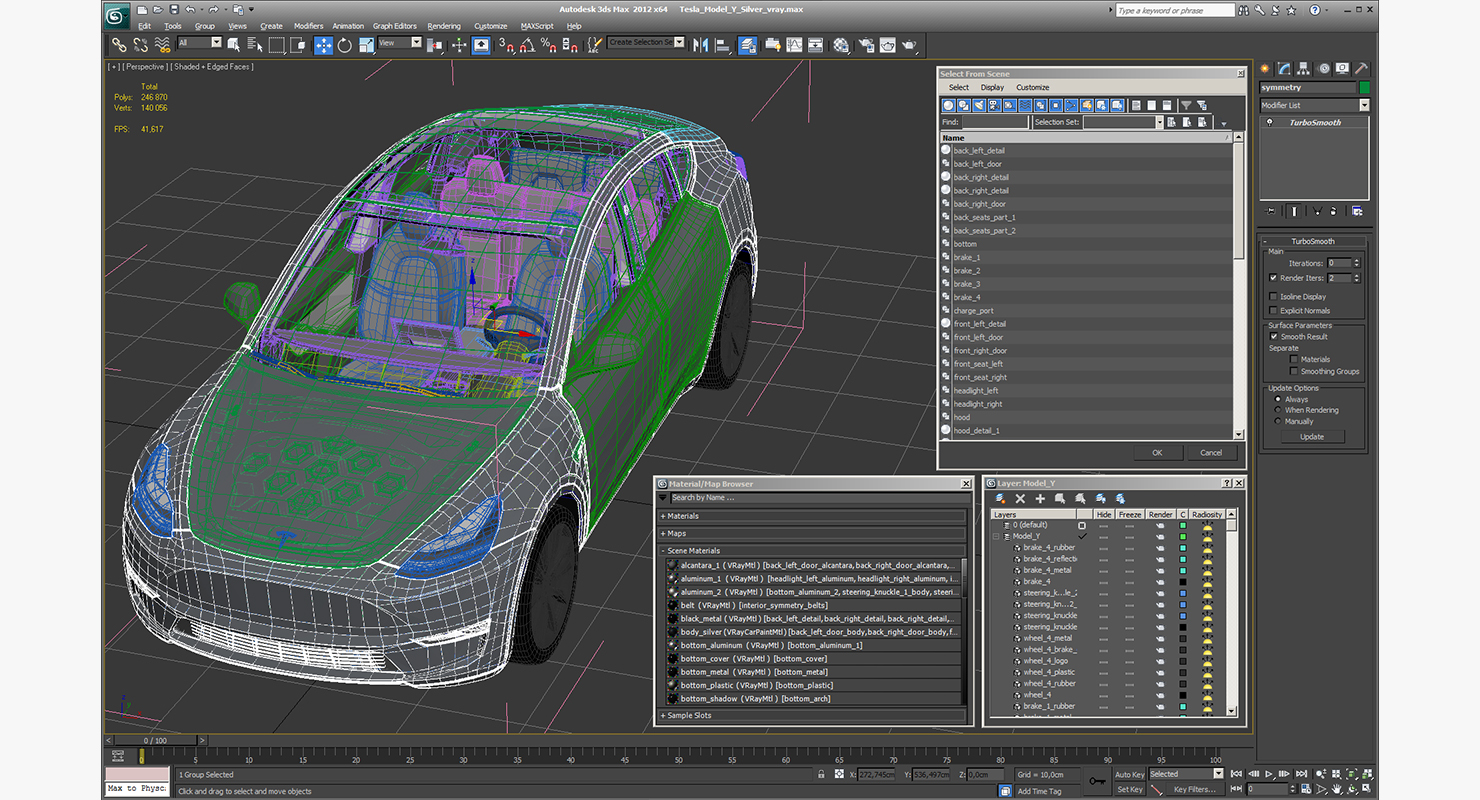The height and width of the screenshot is (800, 1480).
Task: Toggle Display Geometry filter in Select From Scene
Action: pyautogui.click(x=950, y=105)
